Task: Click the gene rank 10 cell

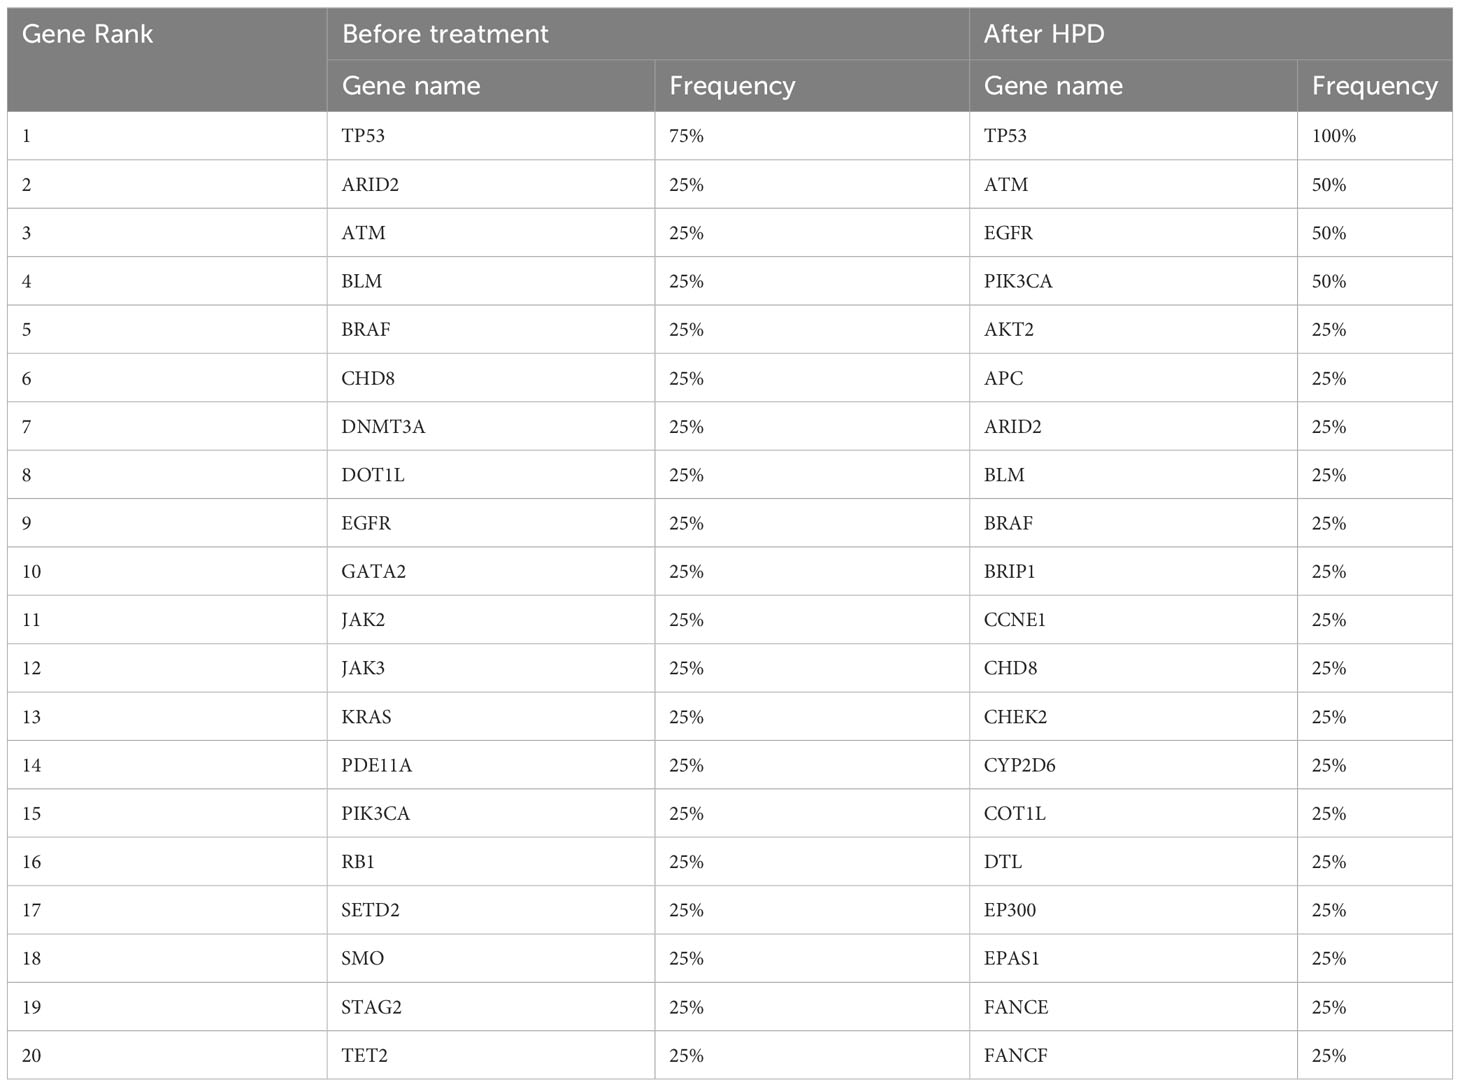Action: pos(167,572)
